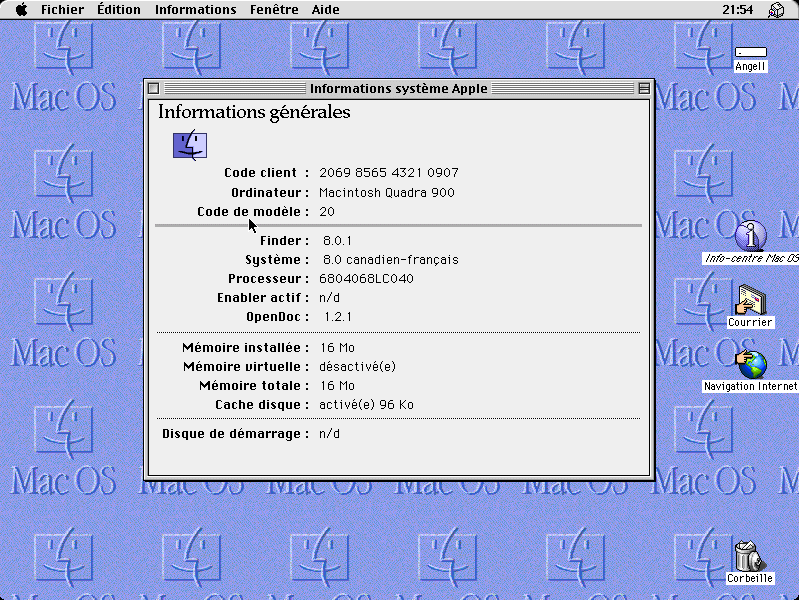This screenshot has width=799, height=600.
Task: Click the Macintosh Quadra 900 text
Action: (x=386, y=192)
